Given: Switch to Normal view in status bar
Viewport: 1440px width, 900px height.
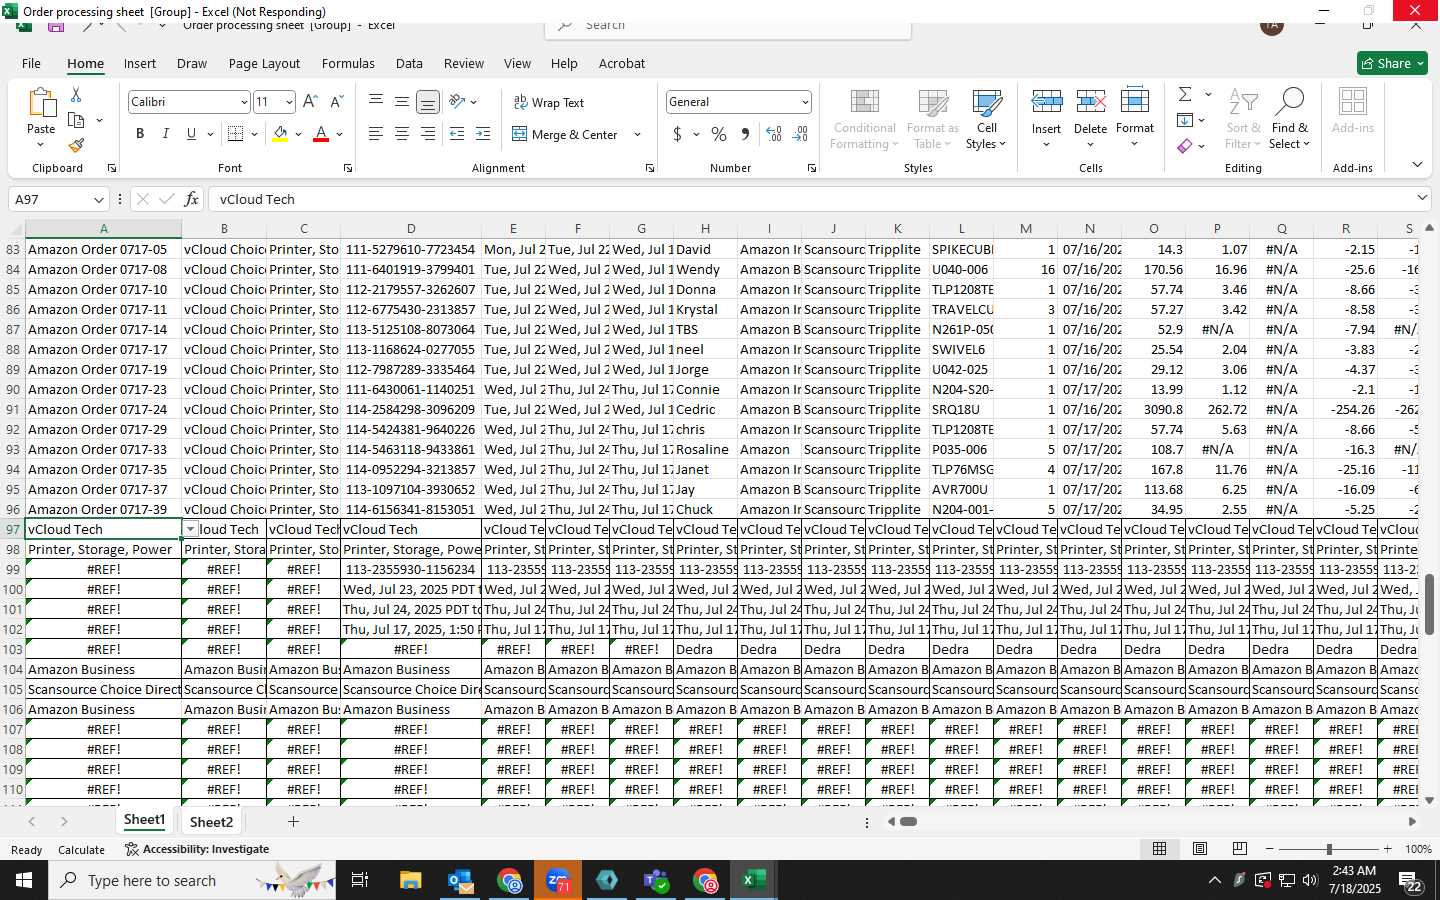Looking at the screenshot, I should 1159,849.
